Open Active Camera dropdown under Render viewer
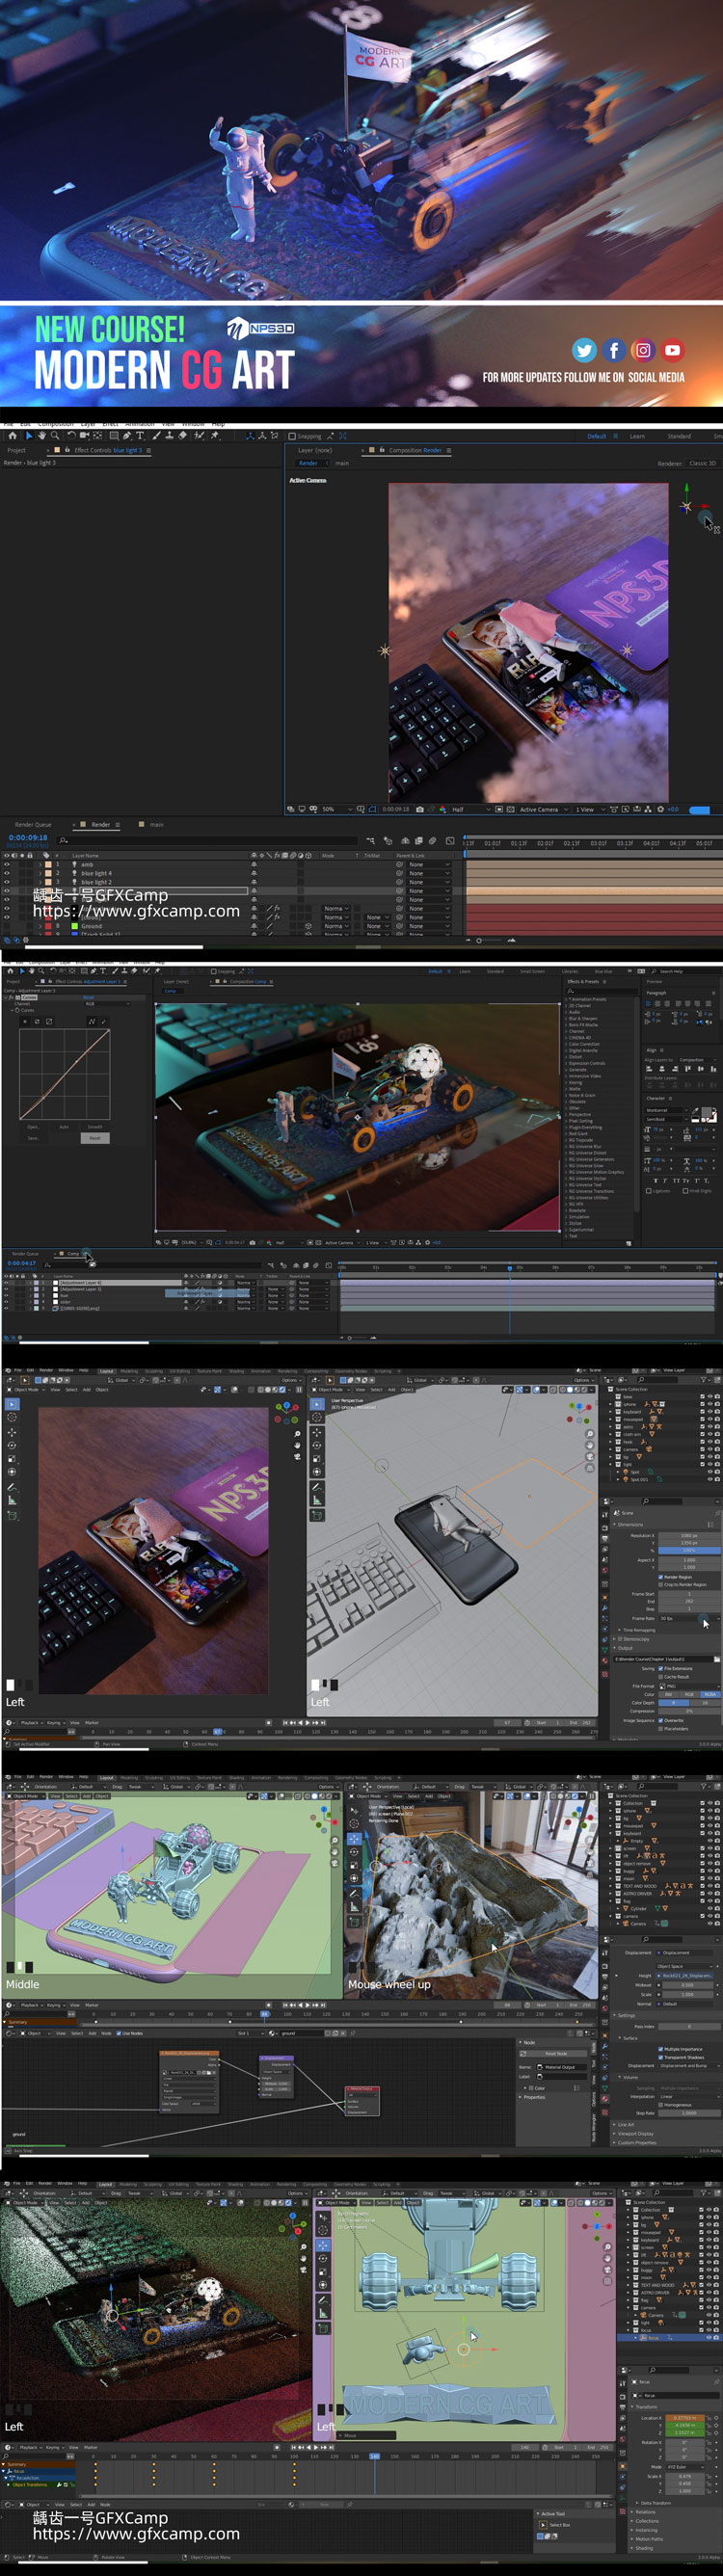723x2576 pixels. [x=544, y=809]
